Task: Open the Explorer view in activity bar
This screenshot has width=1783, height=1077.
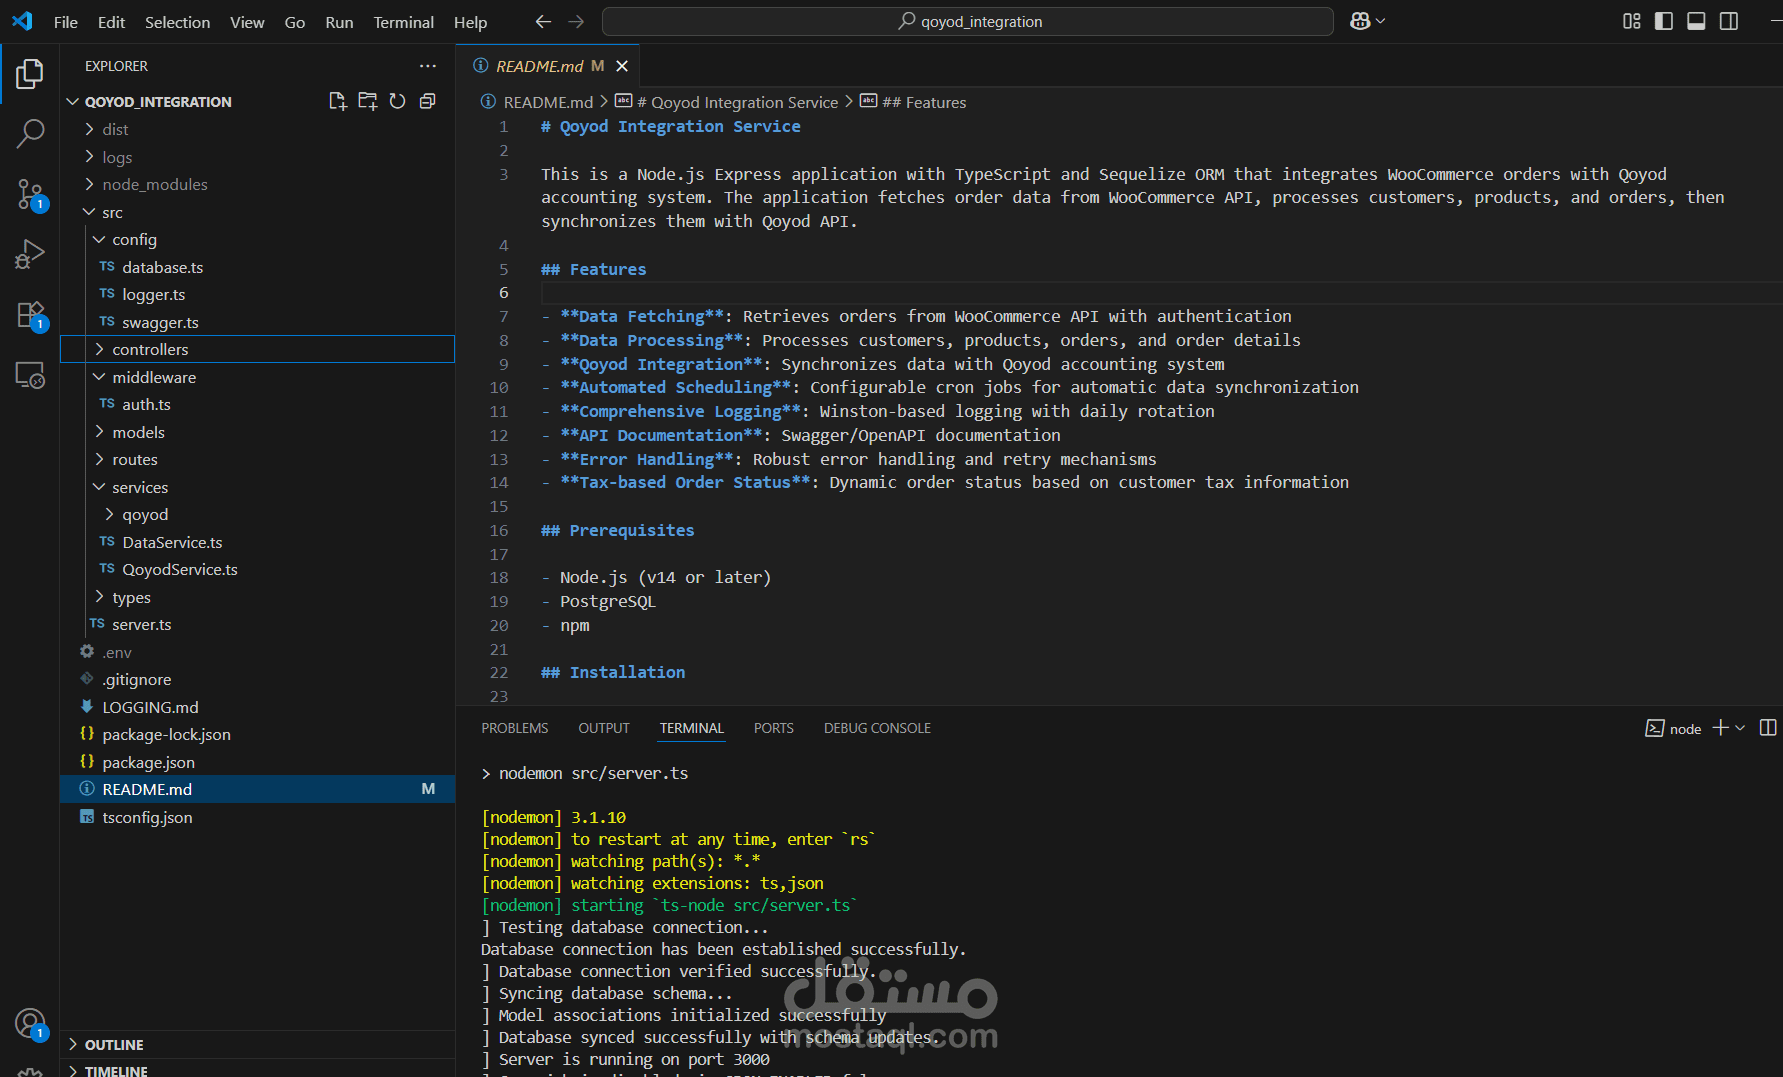Action: click(30, 73)
